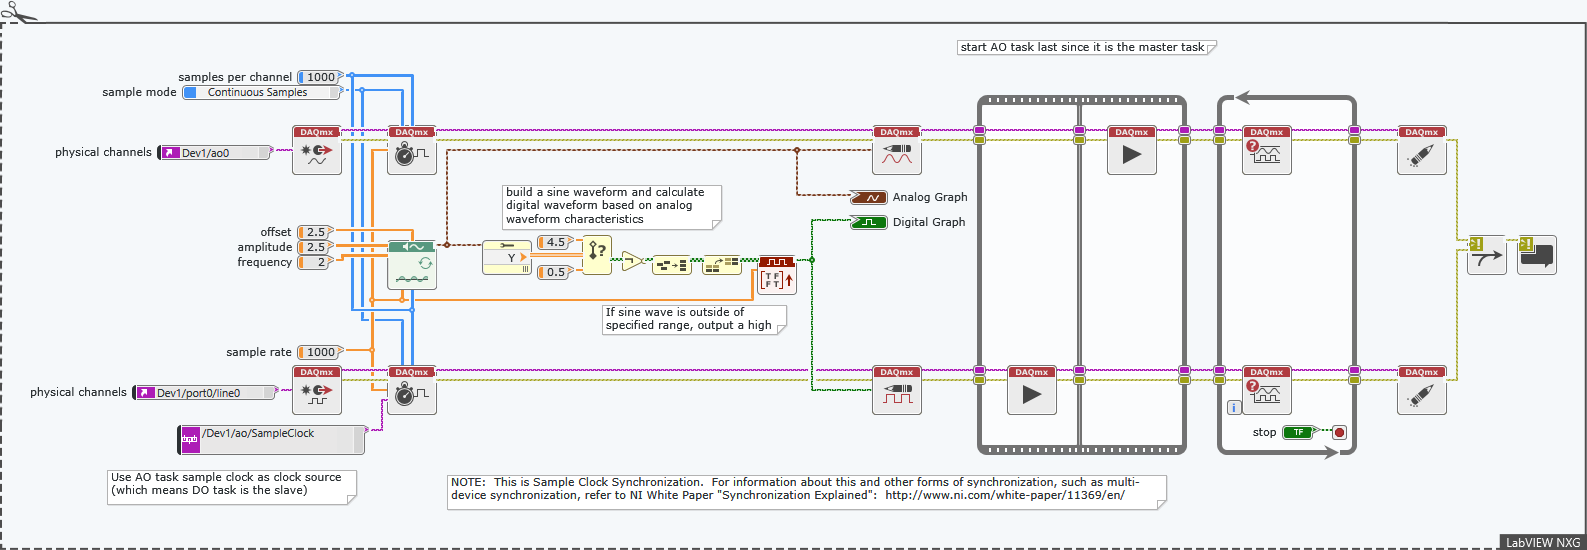Image resolution: width=1587 pixels, height=550 pixels.
Task: Select the AO DAQmx Timing node
Action: pyautogui.click(x=412, y=150)
